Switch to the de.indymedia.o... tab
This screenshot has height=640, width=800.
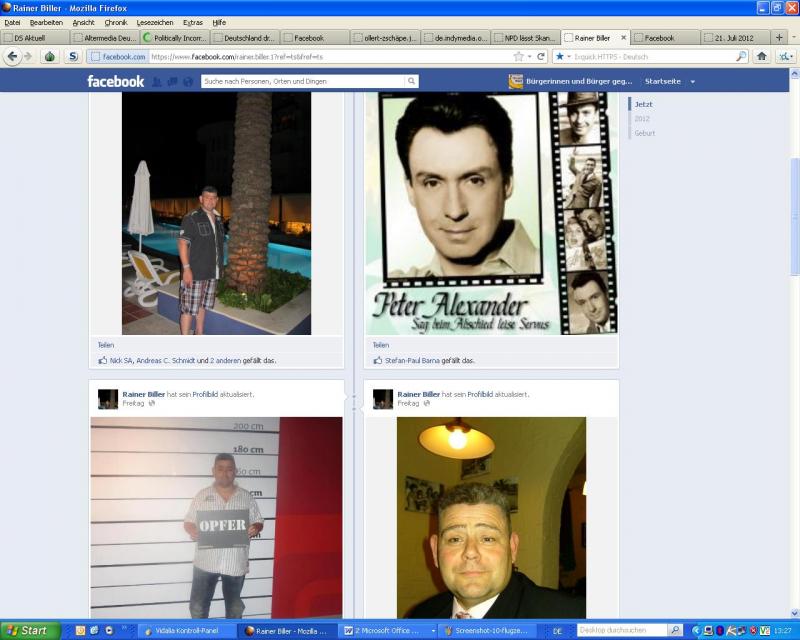455,38
